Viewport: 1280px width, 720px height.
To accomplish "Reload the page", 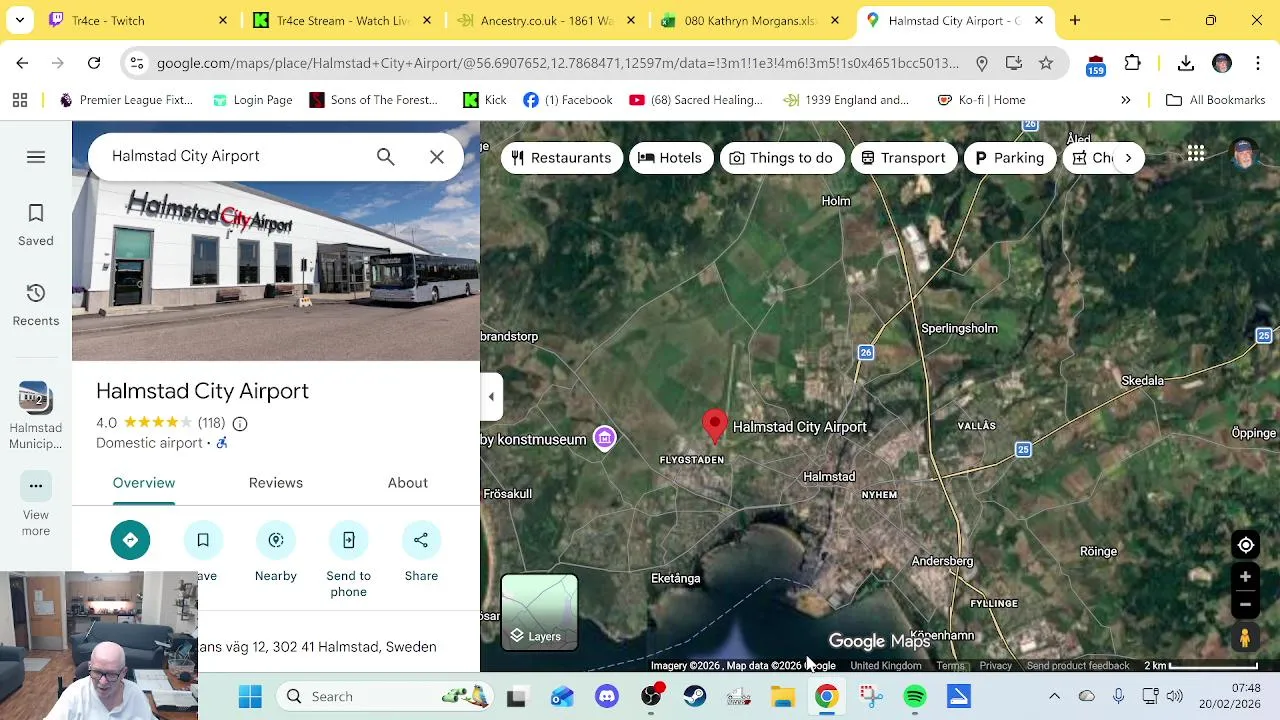I will coord(94,63).
